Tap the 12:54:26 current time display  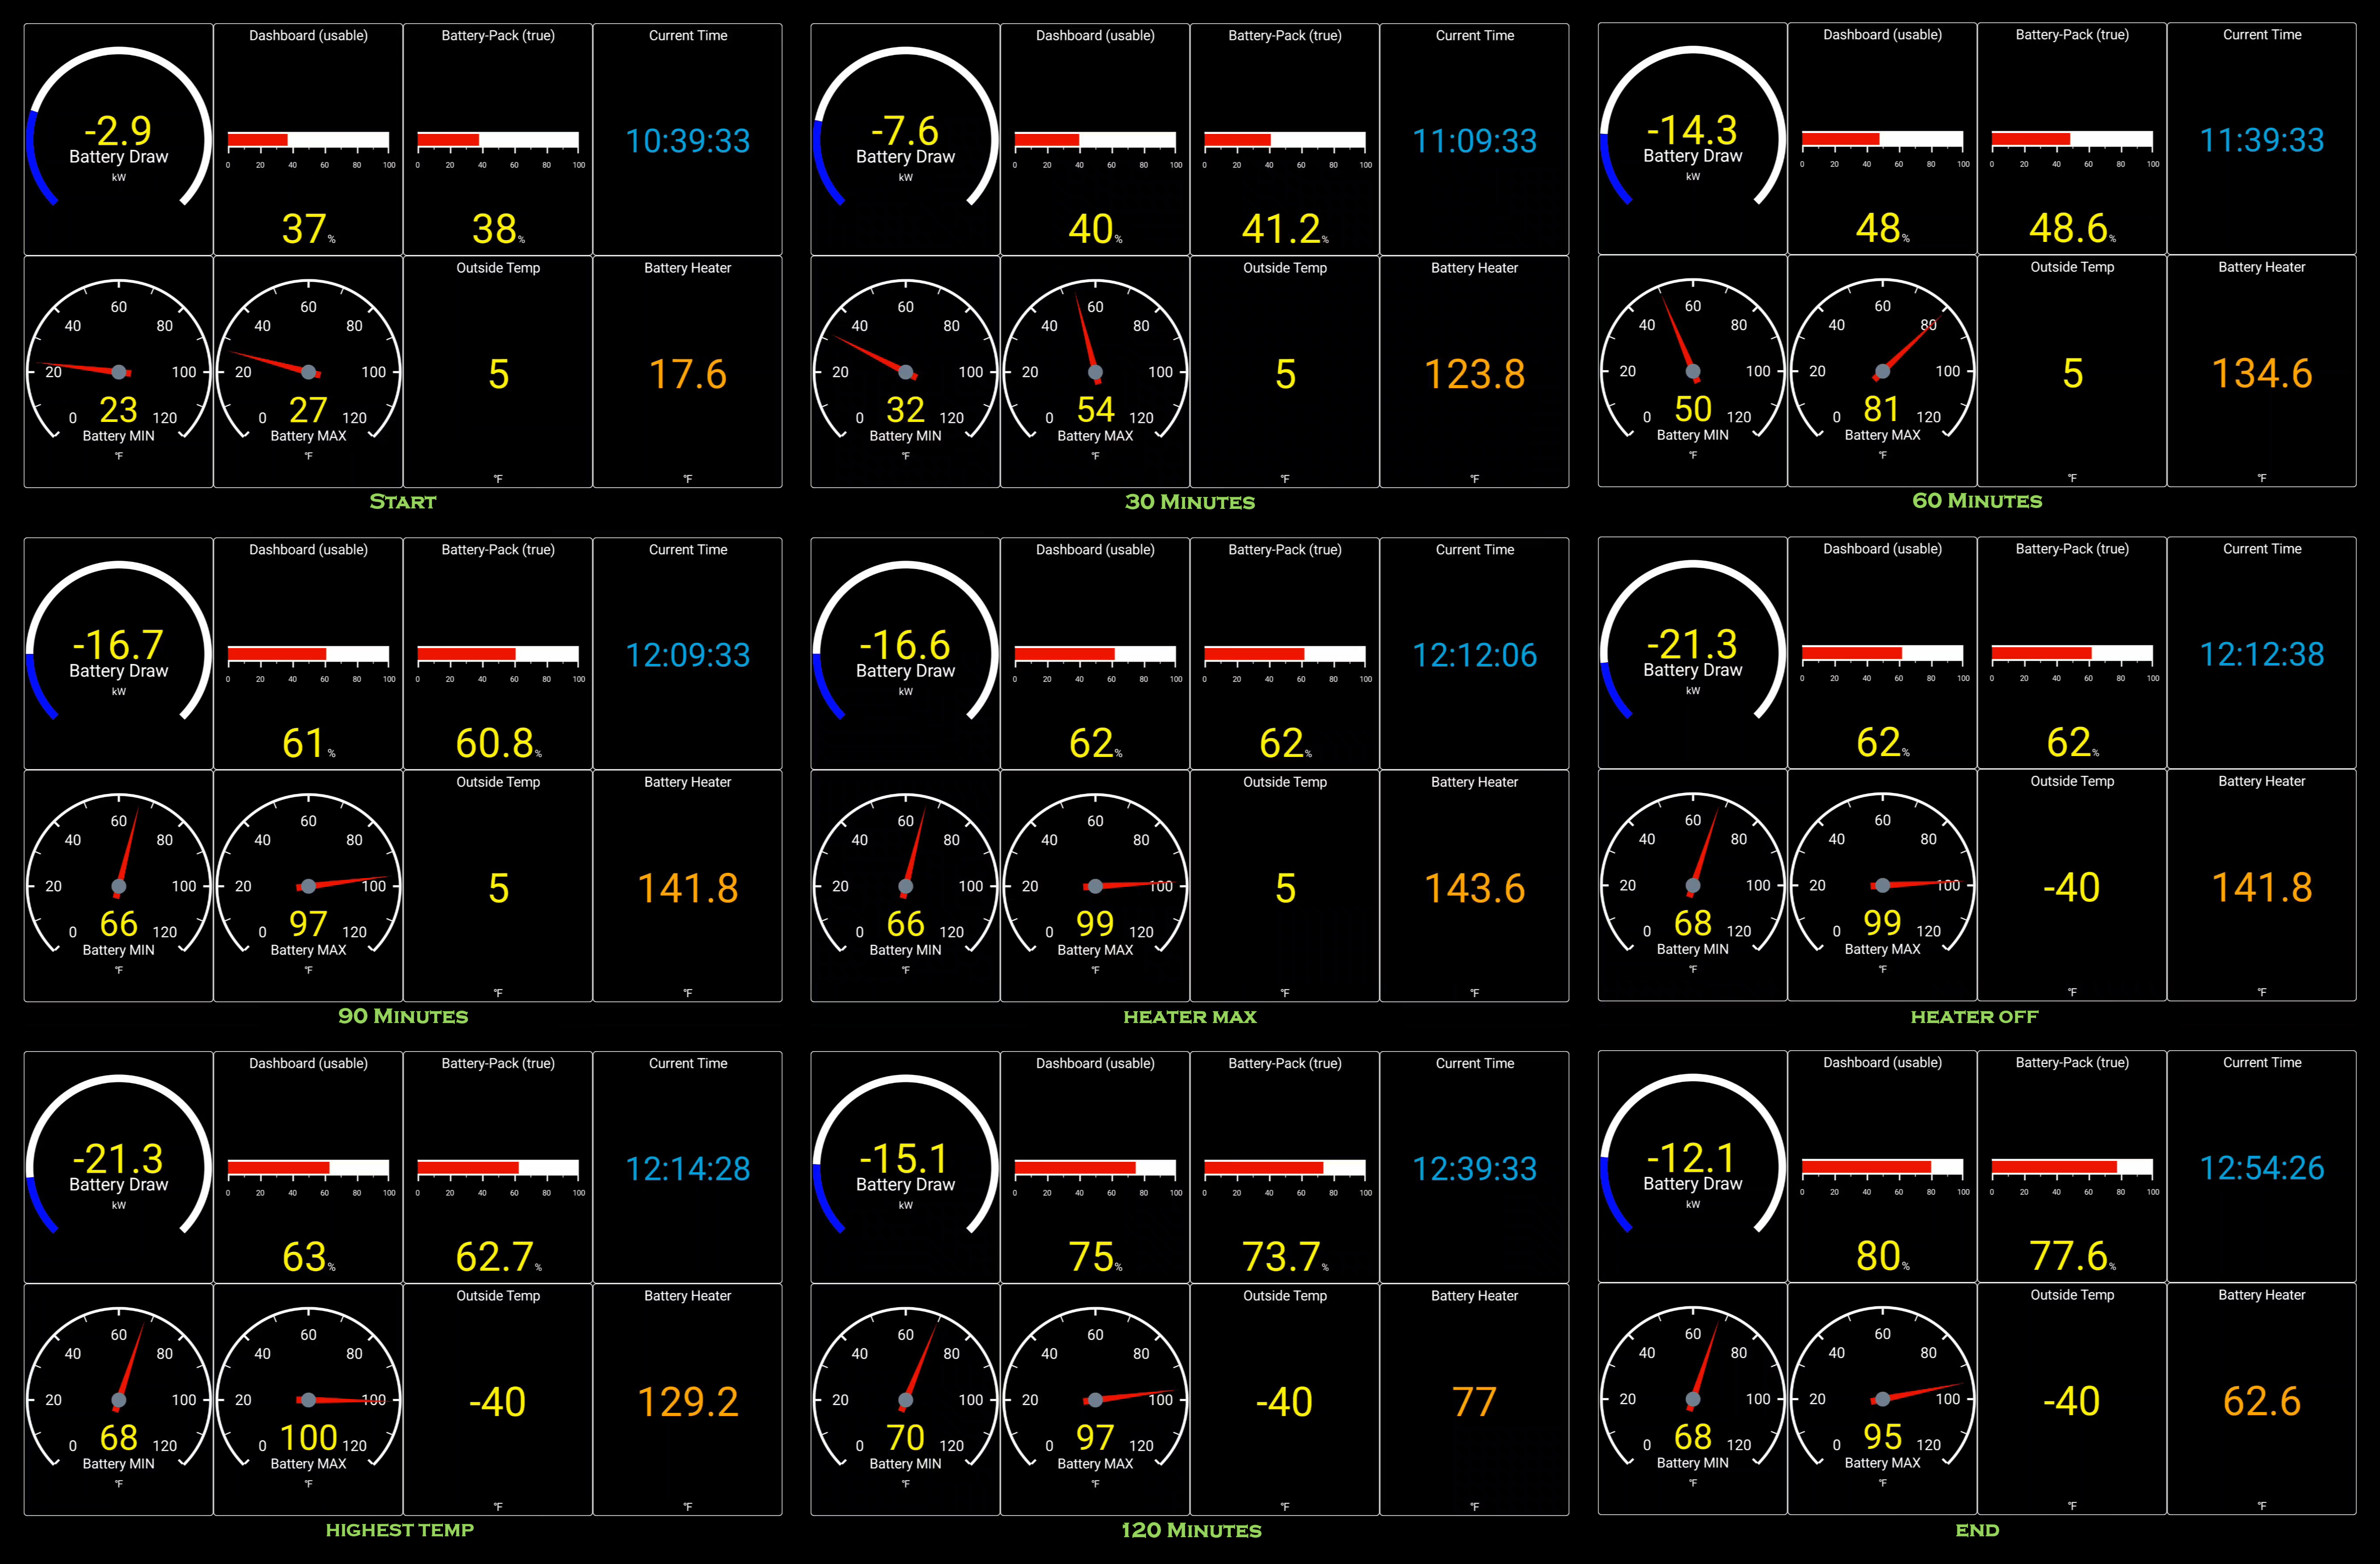pos(2261,1168)
